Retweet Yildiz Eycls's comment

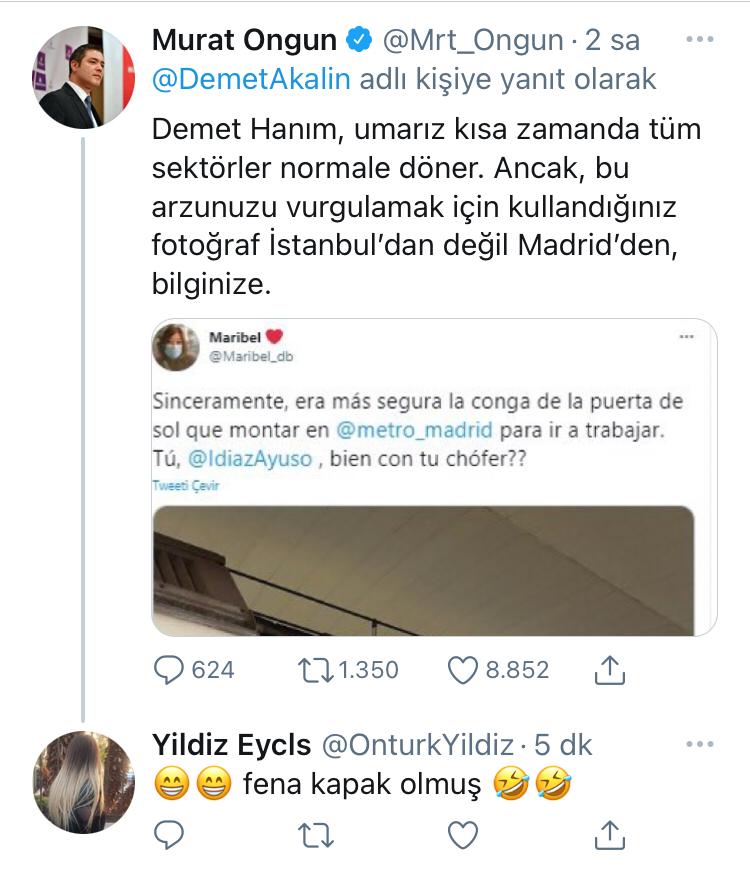[x=315, y=835]
